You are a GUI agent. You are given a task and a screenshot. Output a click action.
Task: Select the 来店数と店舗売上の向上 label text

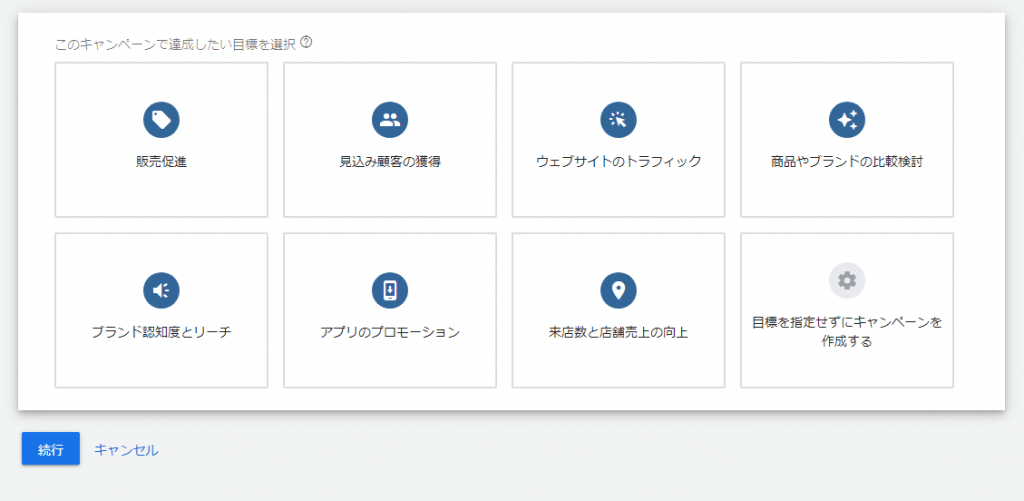click(x=618, y=332)
